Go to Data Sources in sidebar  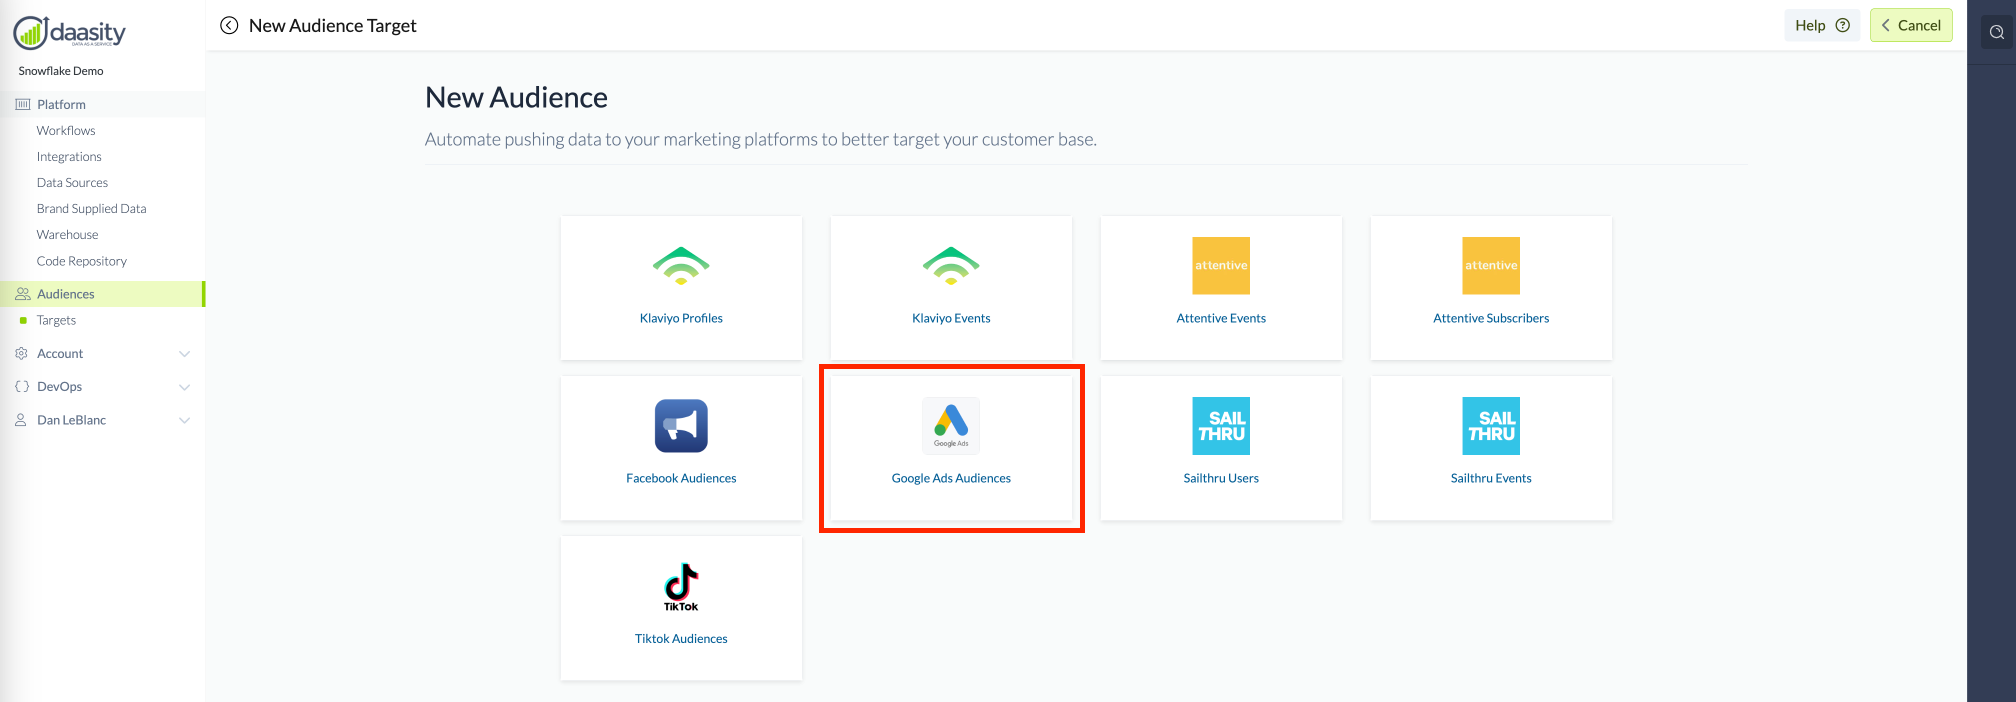click(72, 183)
